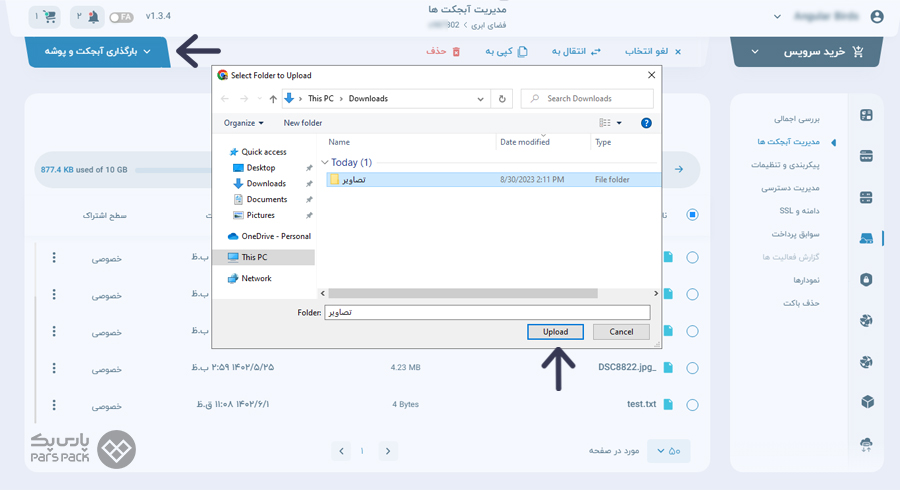
Task: Open بررسی اجمالی in the sidebar
Action: (797, 119)
